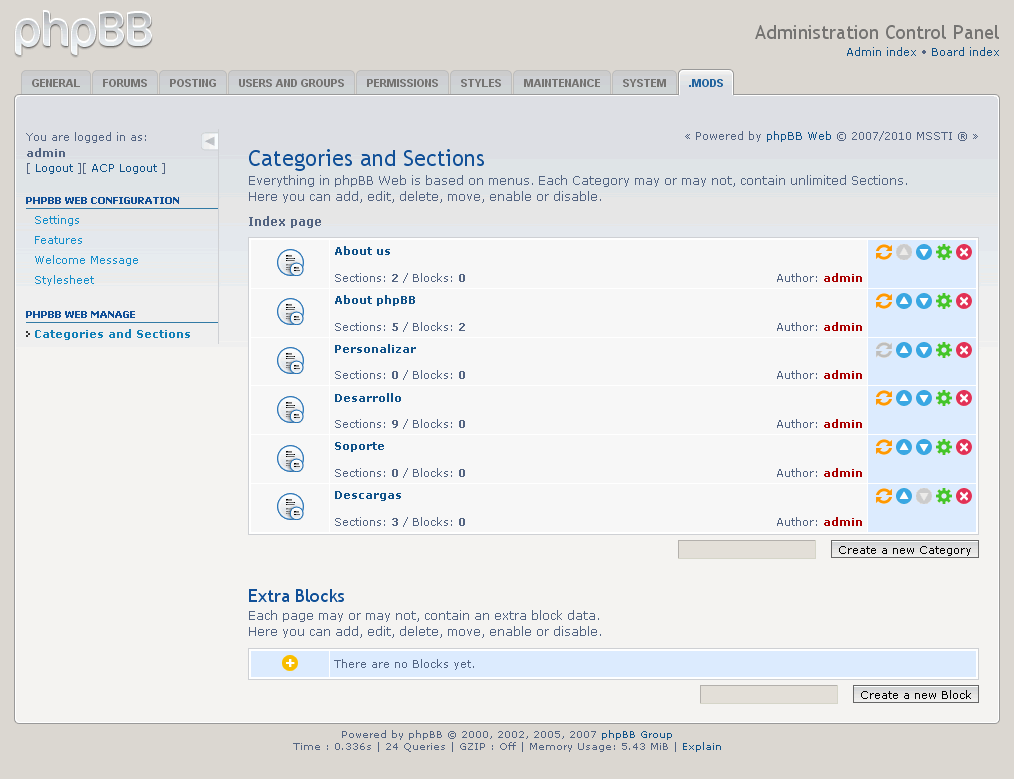Open Features in the sidebar
The height and width of the screenshot is (779, 1014).
(58, 240)
